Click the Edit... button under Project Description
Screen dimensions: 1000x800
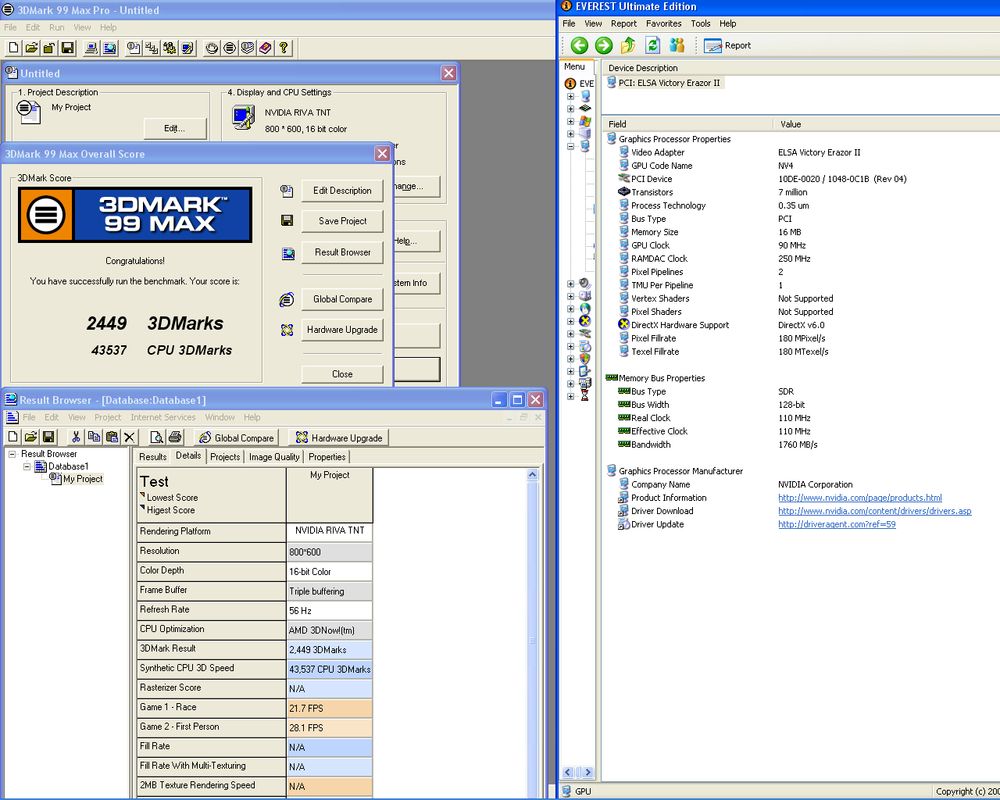pyautogui.click(x=175, y=128)
